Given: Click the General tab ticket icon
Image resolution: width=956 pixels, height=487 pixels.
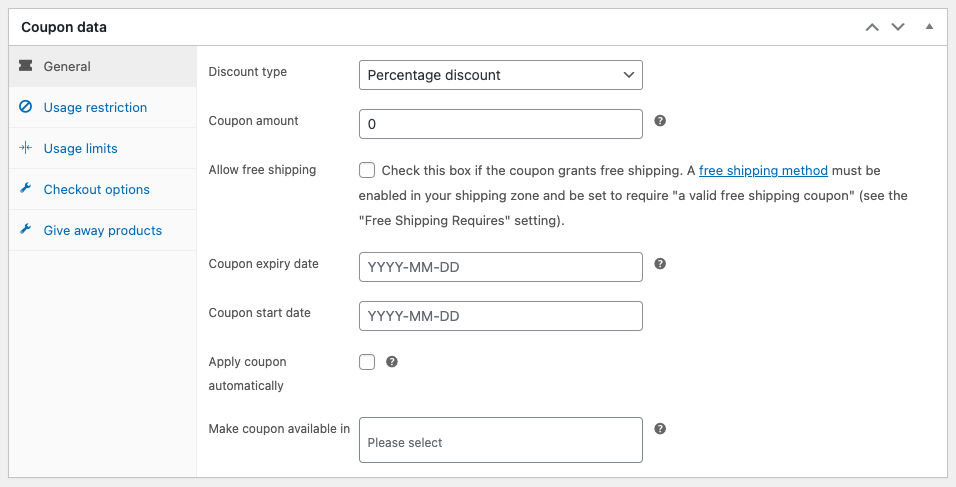Looking at the screenshot, I should (26, 66).
